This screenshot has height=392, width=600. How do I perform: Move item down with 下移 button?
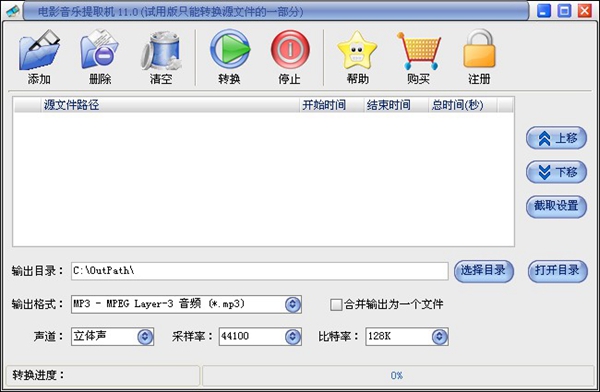(x=556, y=172)
